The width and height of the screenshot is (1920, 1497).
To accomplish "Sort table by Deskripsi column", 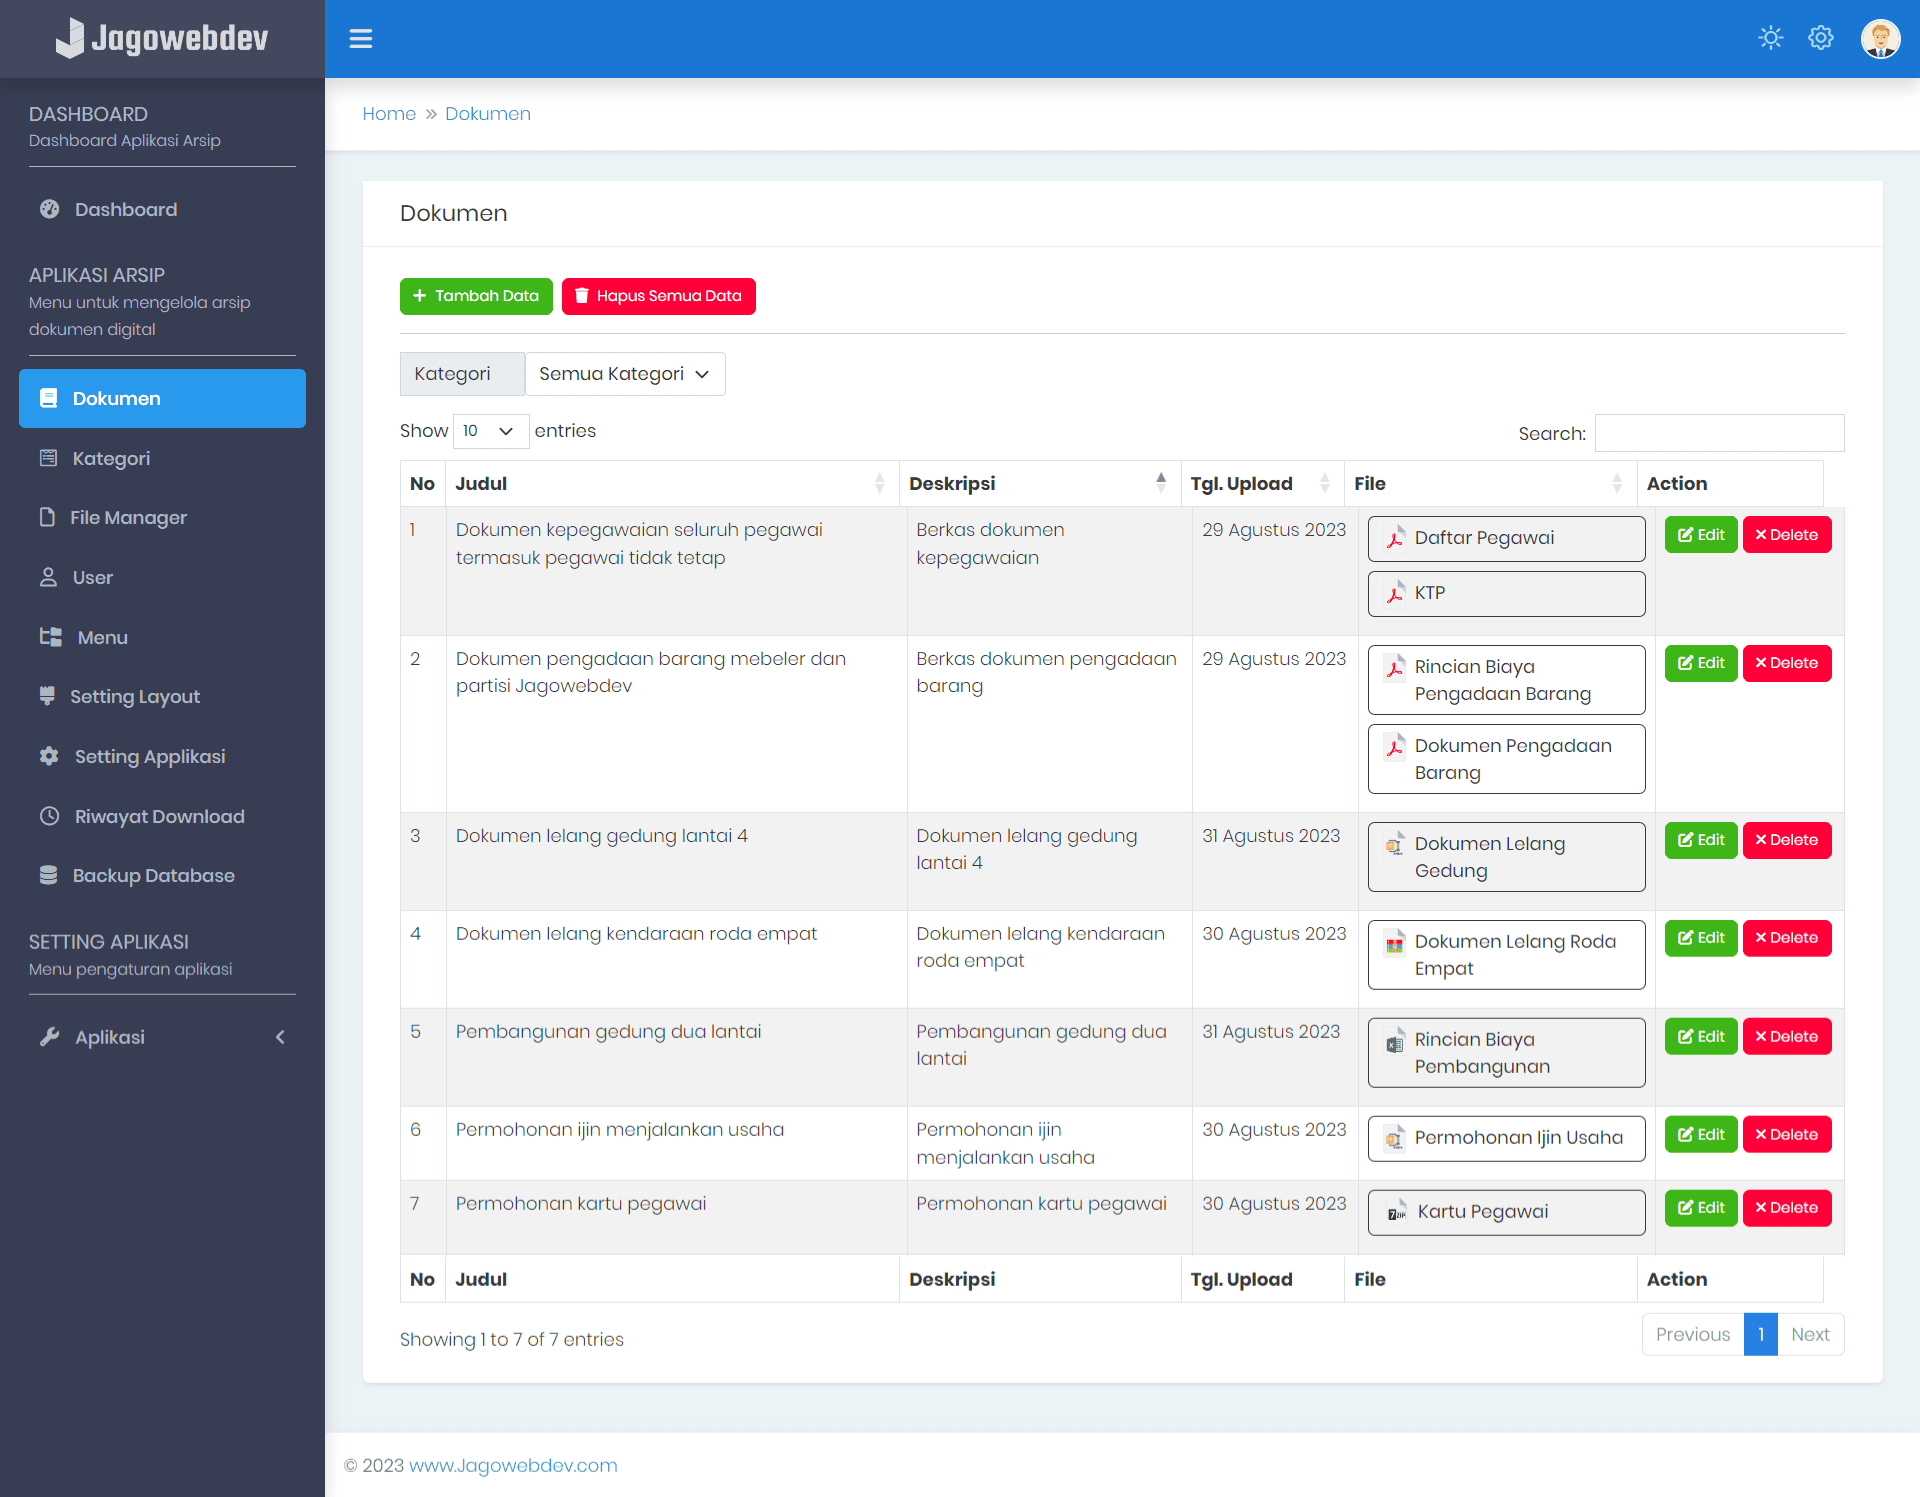I will coord(1040,483).
